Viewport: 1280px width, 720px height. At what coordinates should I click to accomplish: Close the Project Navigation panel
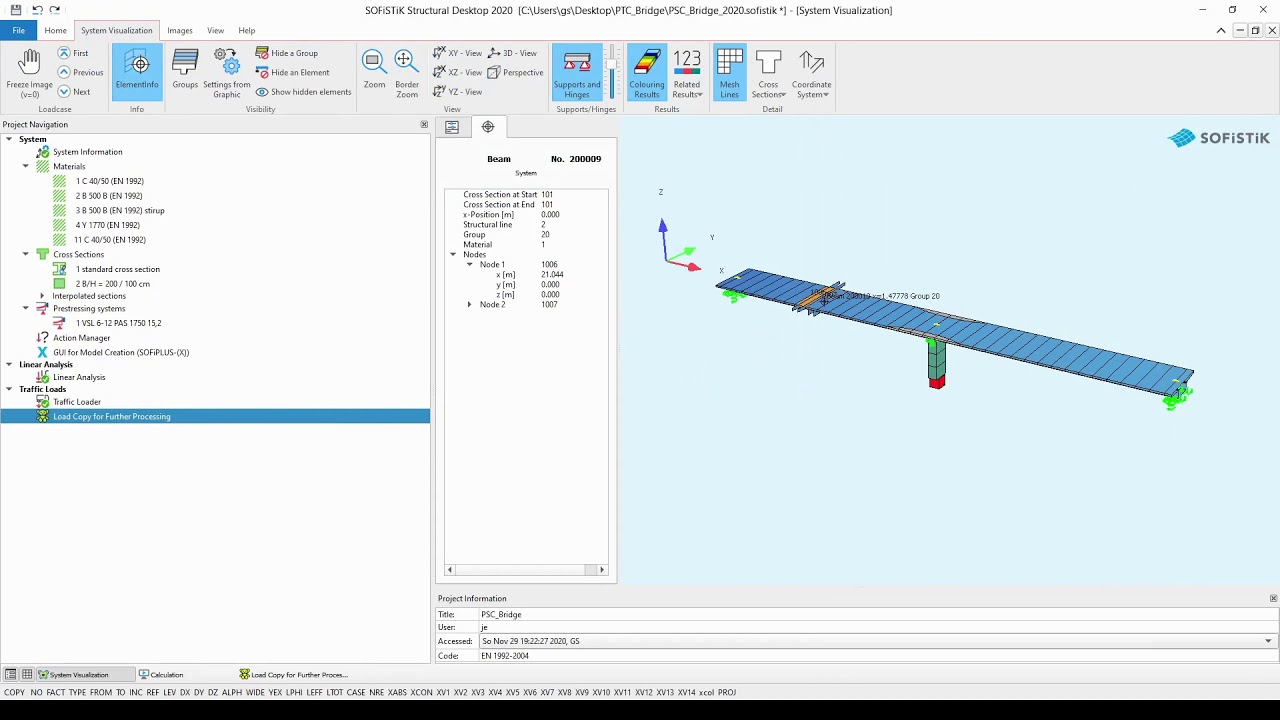point(424,125)
